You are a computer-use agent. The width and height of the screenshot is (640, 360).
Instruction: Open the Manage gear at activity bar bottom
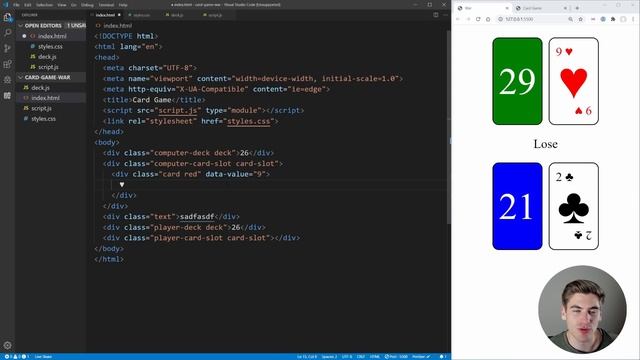[7, 345]
